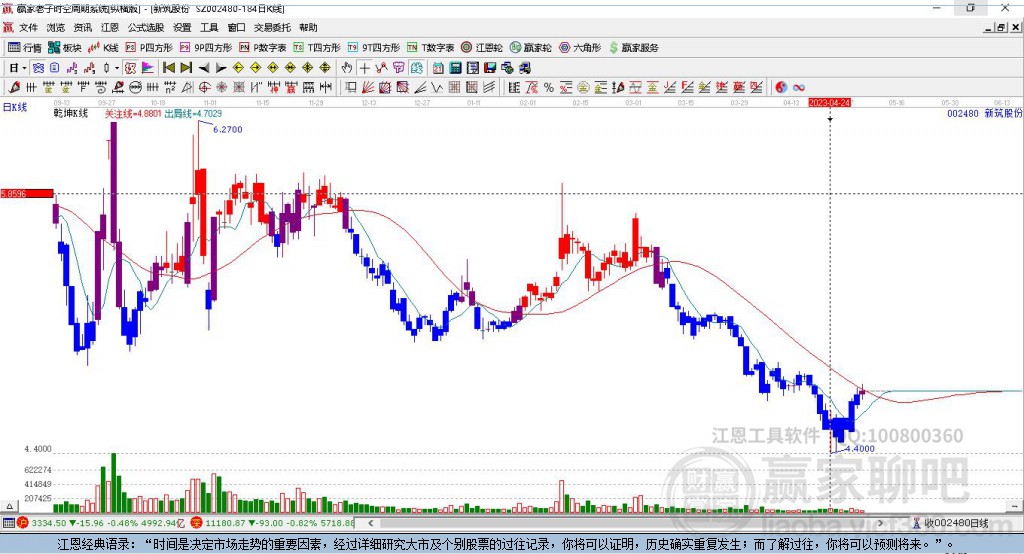
Task: Toggle the 日K线 period label
Action: pyautogui.click(x=15, y=108)
